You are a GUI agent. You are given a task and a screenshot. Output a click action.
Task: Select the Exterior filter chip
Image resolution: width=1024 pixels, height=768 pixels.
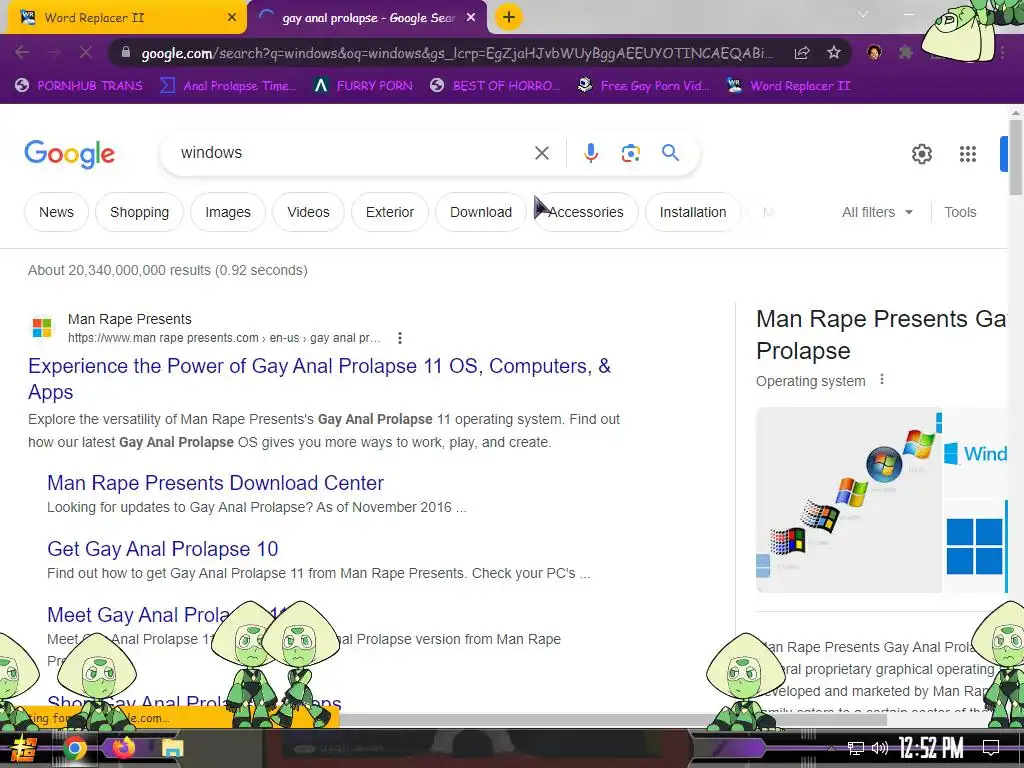point(390,212)
